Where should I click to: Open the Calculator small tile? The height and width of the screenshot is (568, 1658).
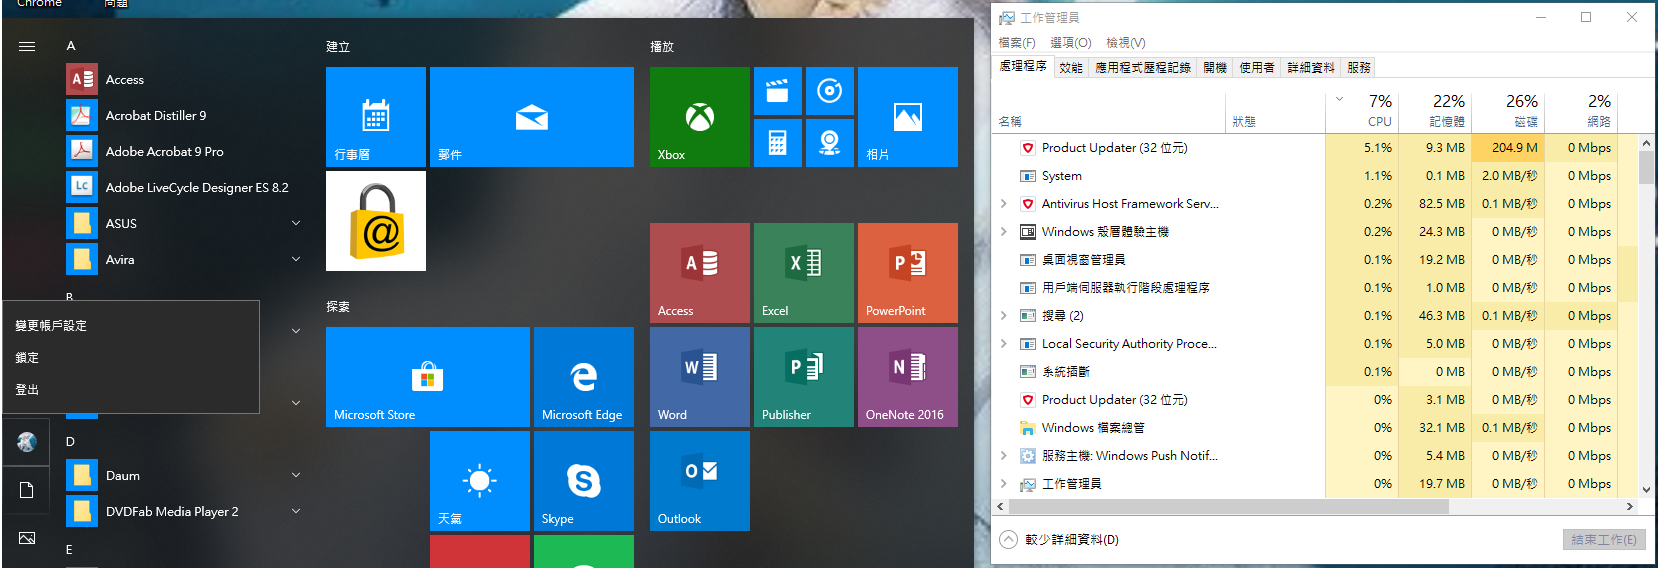pyautogui.click(x=778, y=143)
